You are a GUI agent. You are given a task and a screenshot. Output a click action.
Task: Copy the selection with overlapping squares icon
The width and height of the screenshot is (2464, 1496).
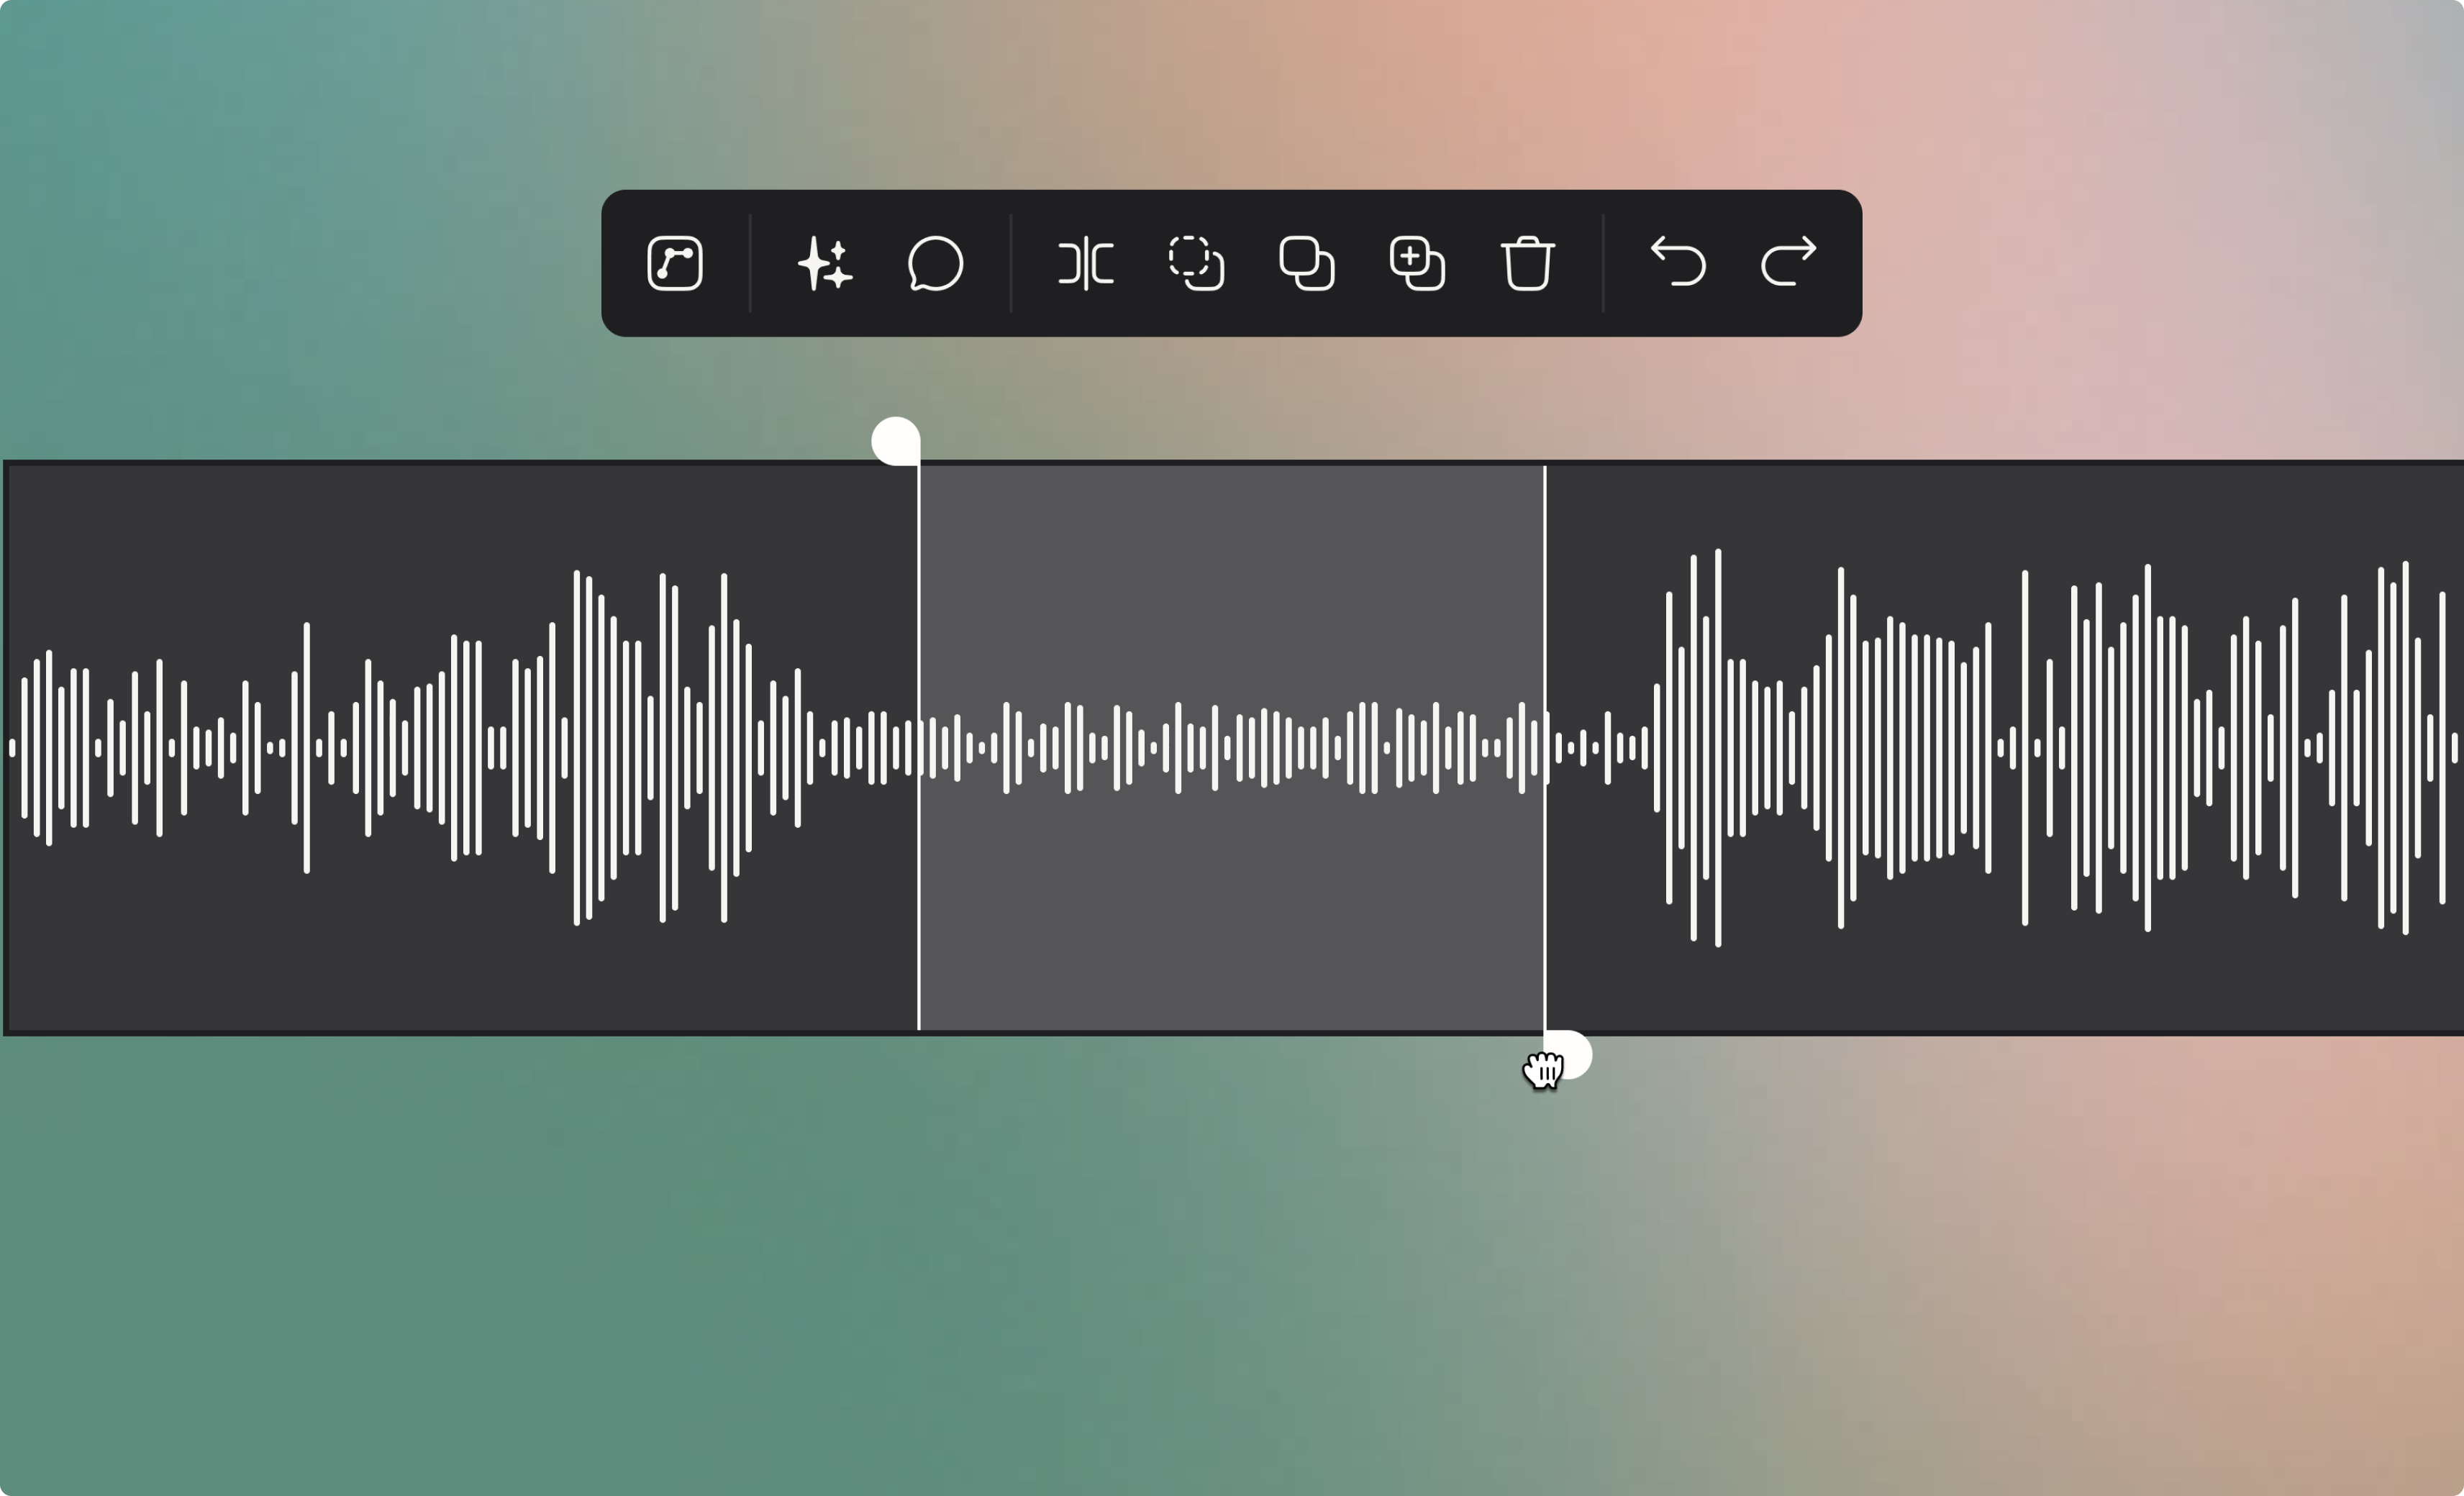tap(1307, 263)
